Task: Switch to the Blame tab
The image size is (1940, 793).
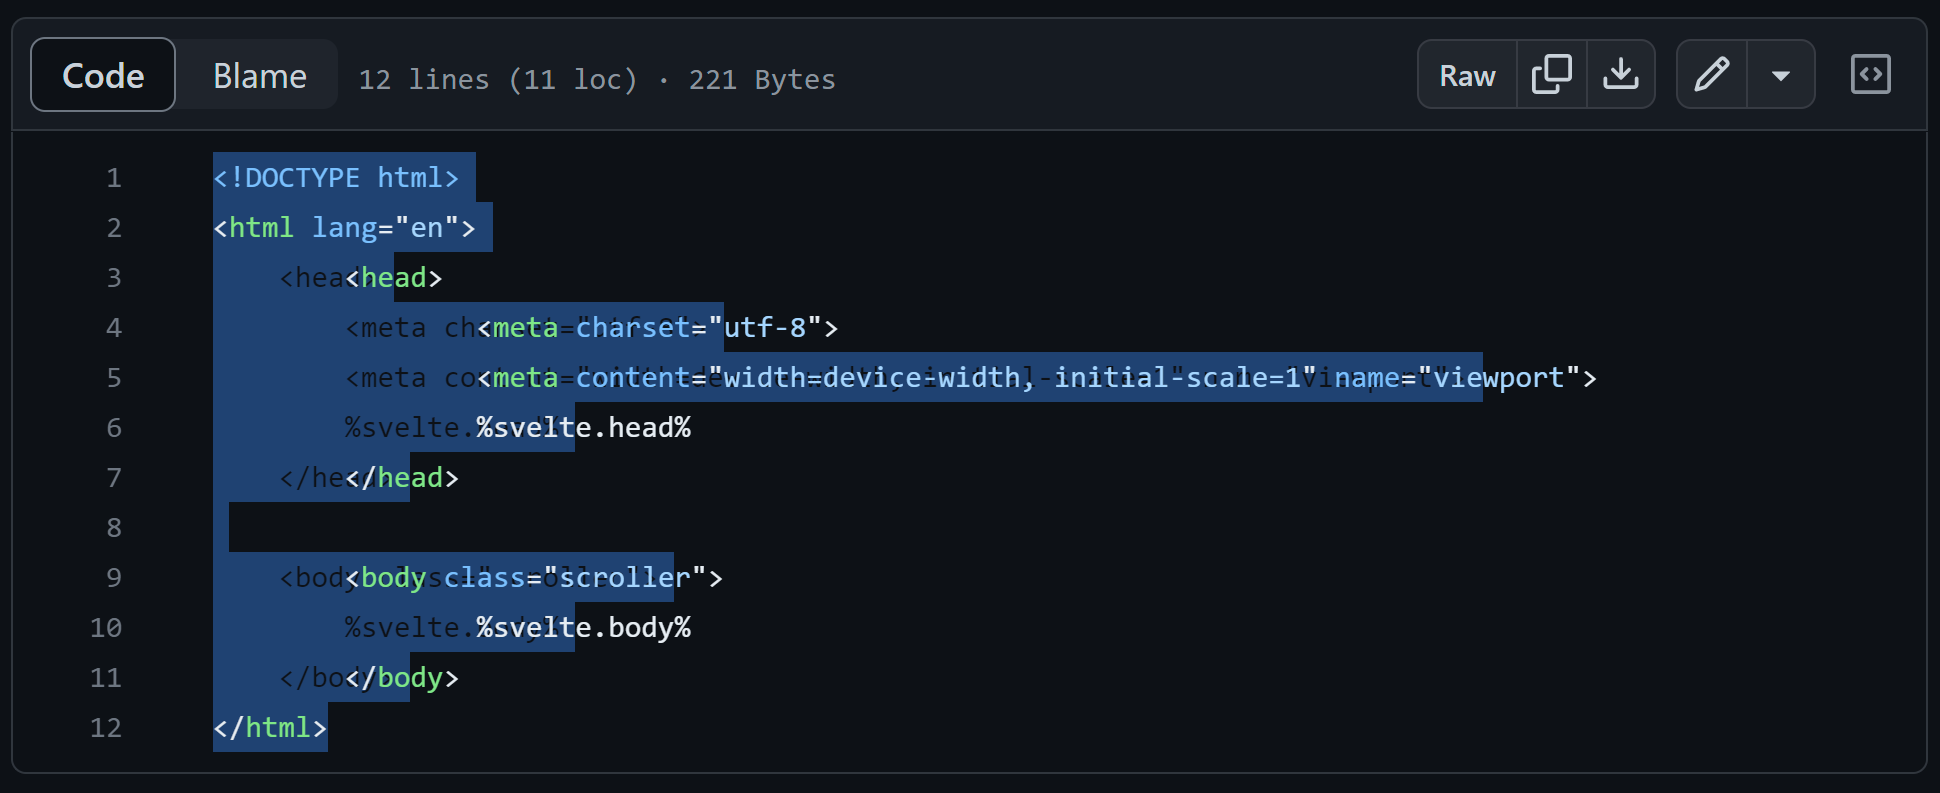Action: [x=258, y=74]
